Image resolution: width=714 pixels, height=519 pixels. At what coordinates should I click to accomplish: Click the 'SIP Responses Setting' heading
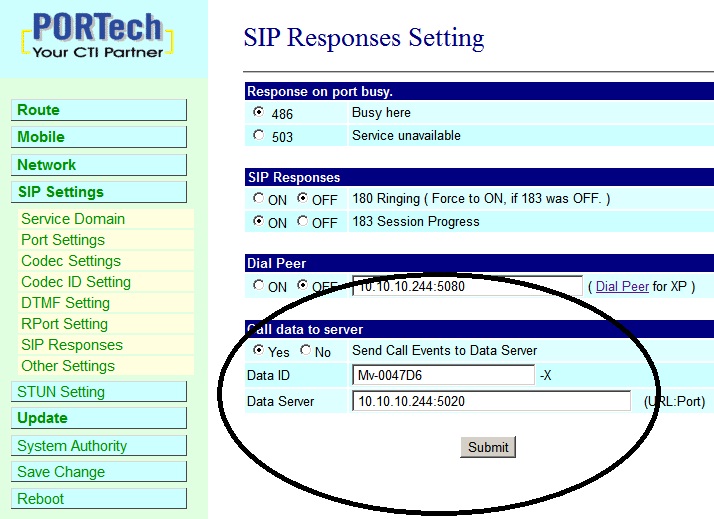tap(364, 38)
